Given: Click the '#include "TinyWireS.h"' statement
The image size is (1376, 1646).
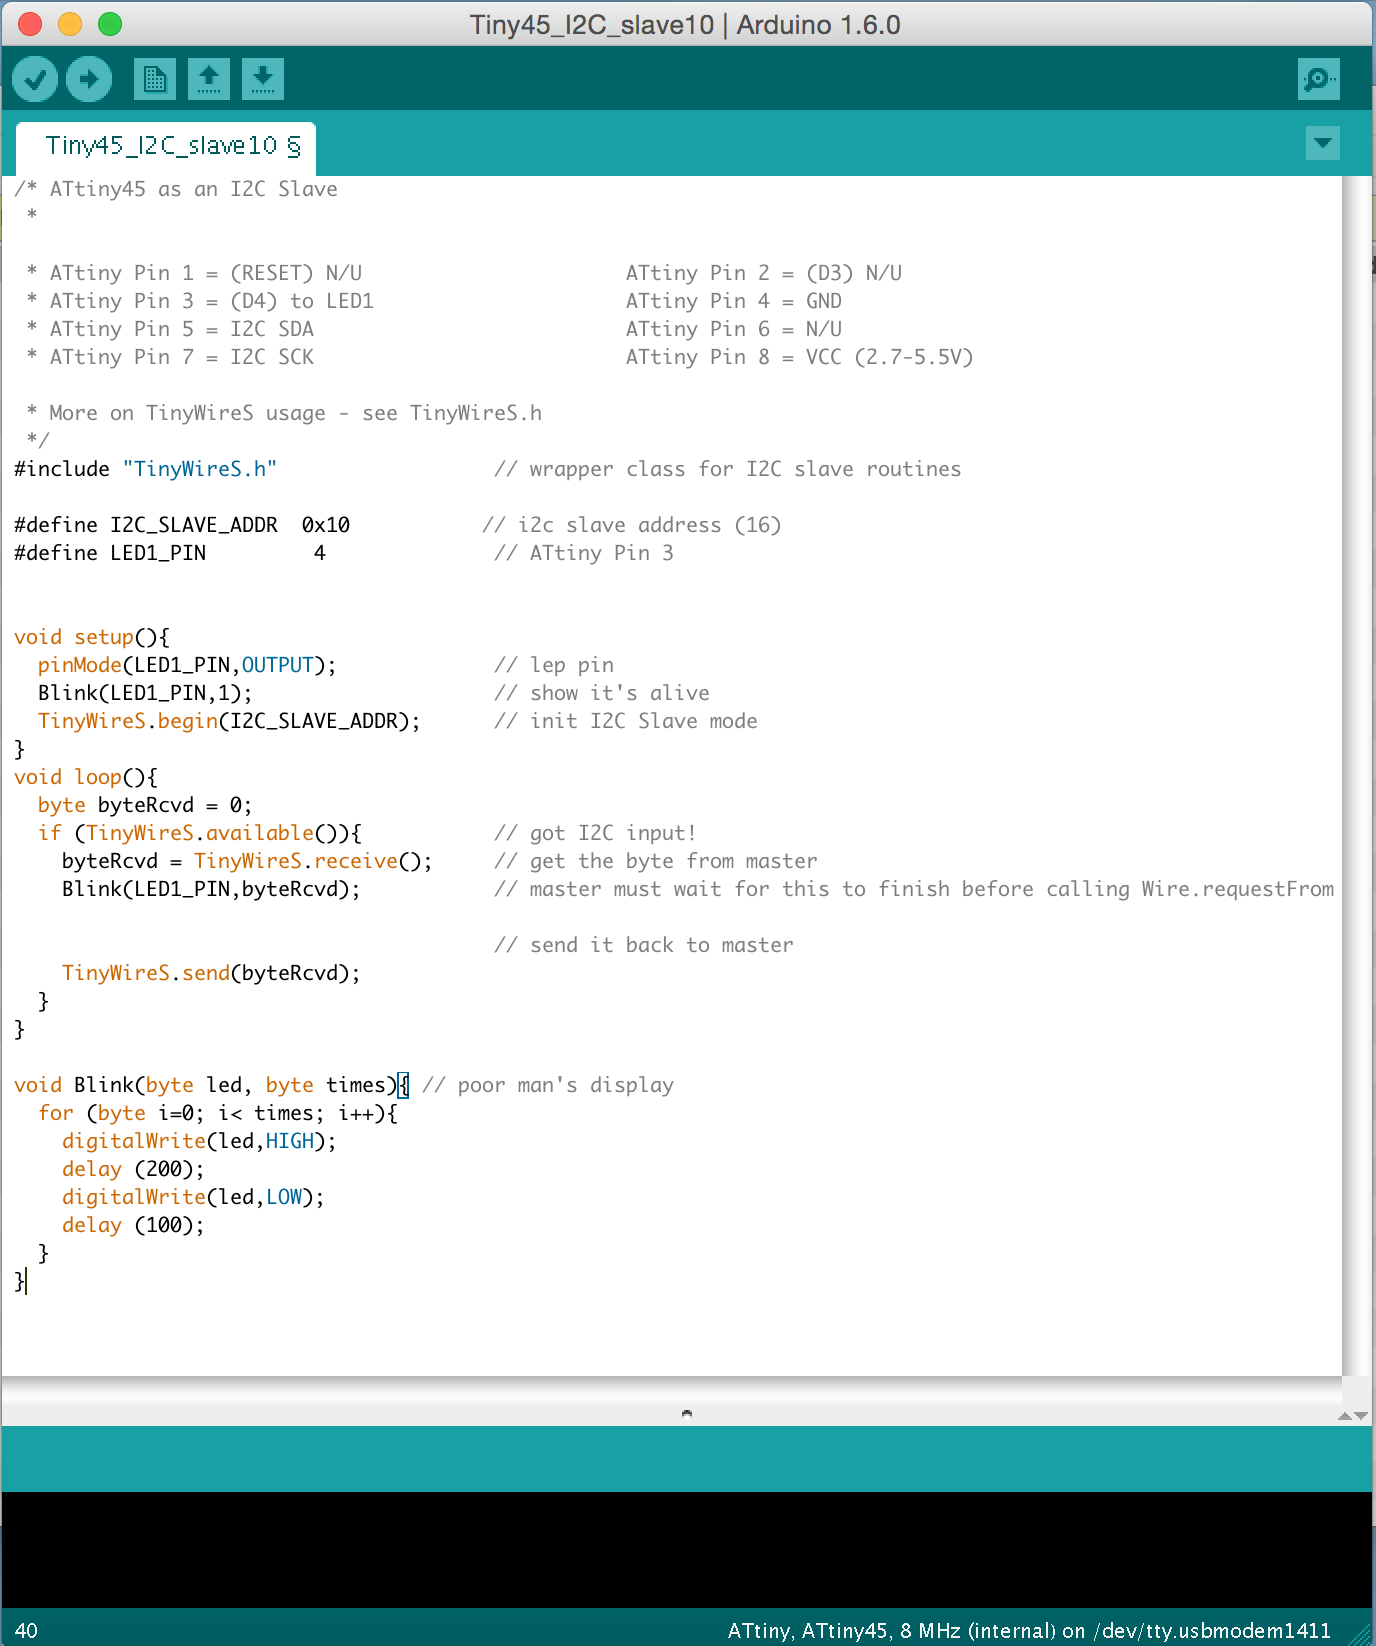Looking at the screenshot, I should (146, 469).
